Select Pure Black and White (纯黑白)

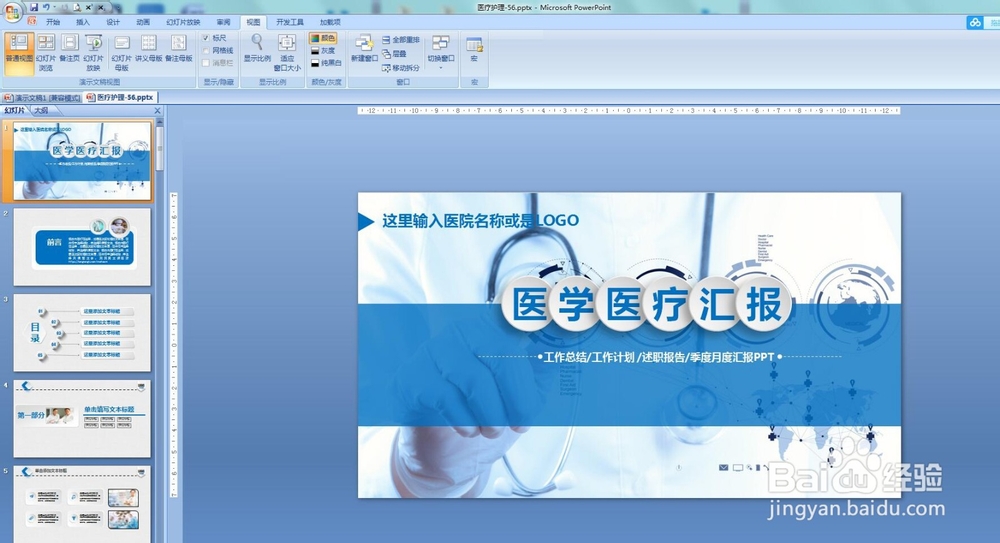(326, 63)
